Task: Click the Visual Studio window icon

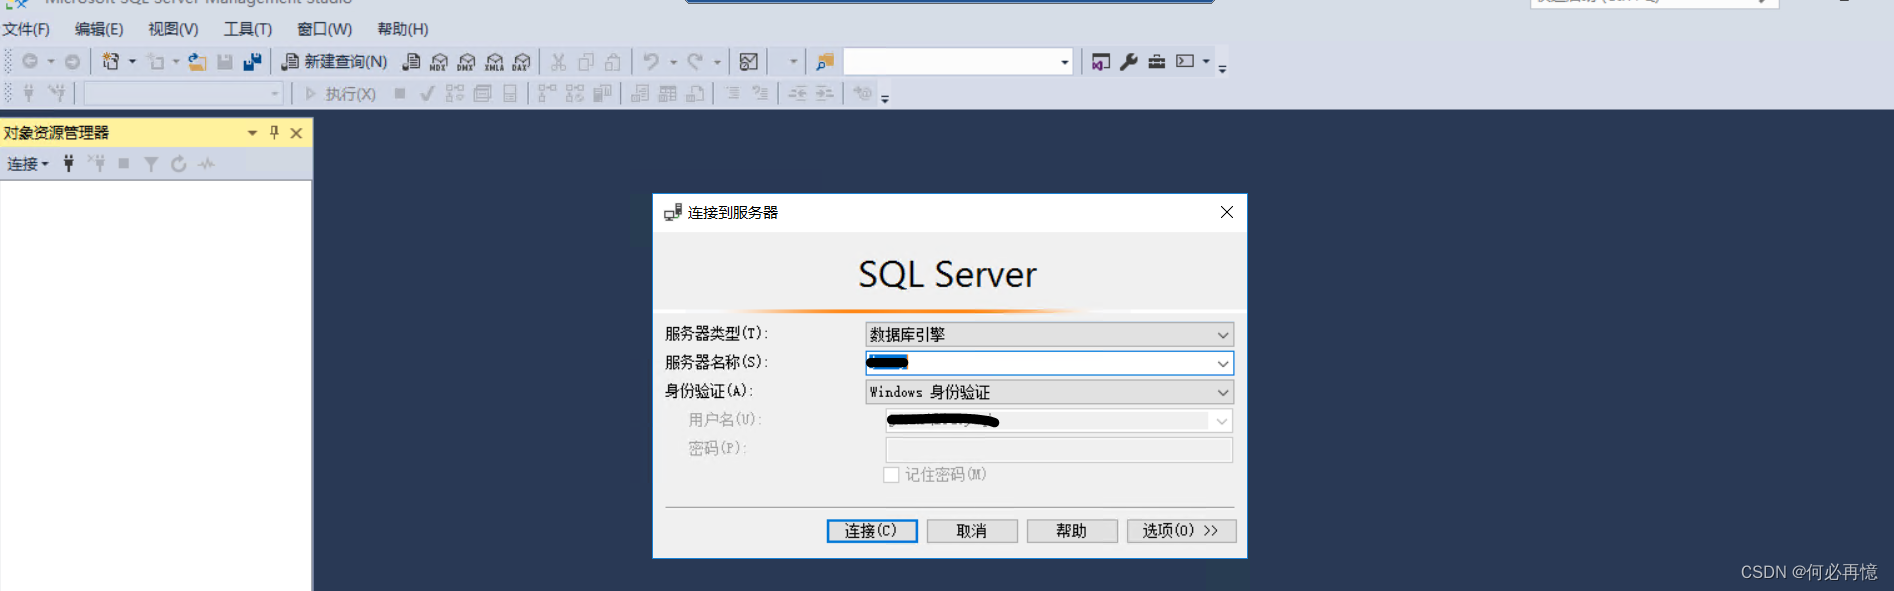Action: pos(1100,62)
